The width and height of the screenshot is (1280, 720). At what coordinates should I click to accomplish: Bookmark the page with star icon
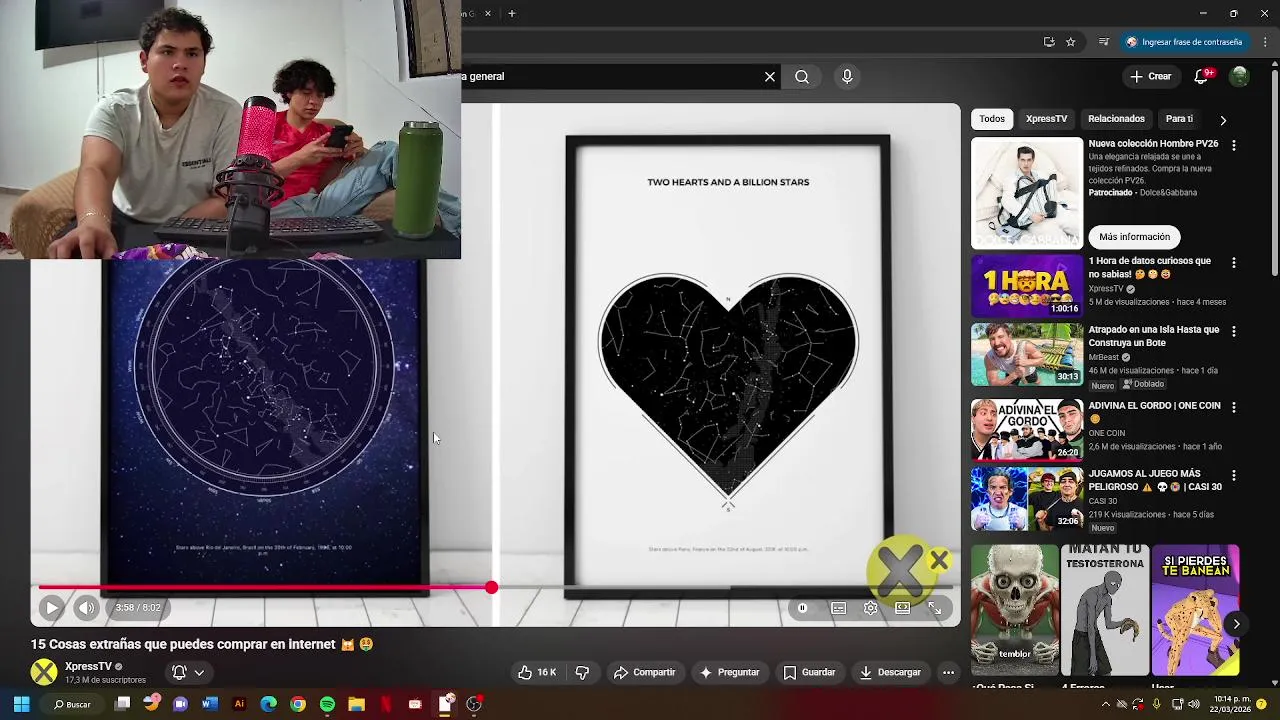point(1071,42)
